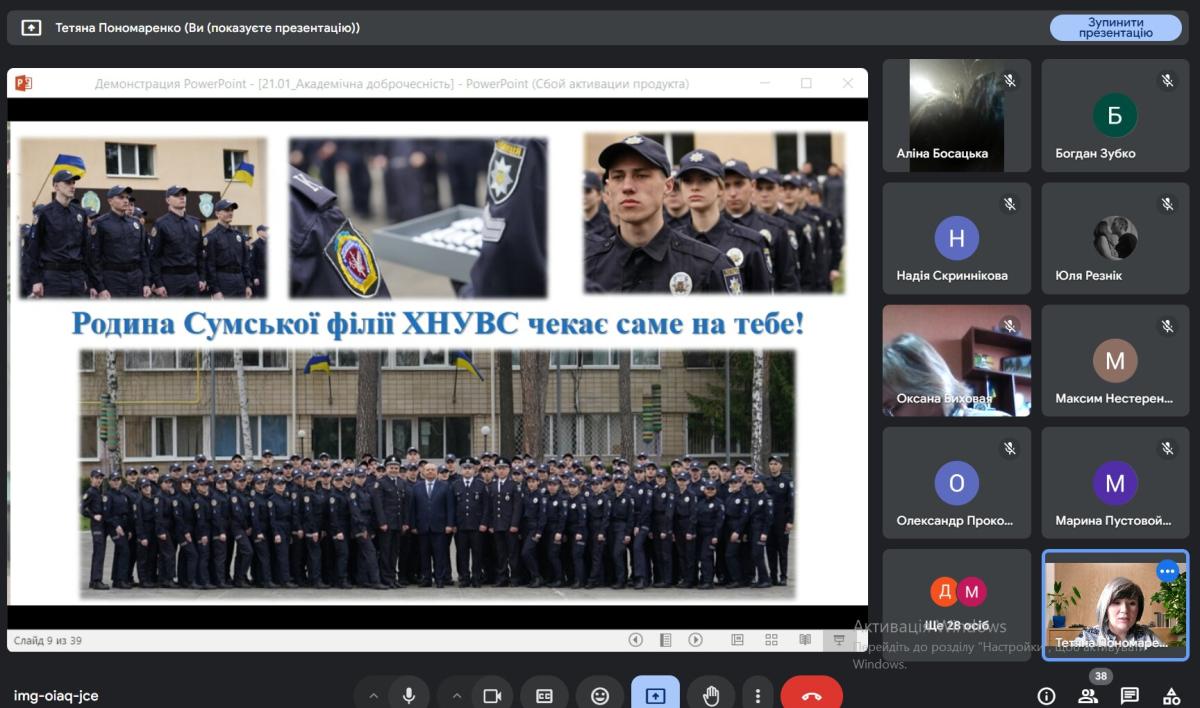Viewport: 1200px width, 708px height.
Task: Select the 'Ще 28 осіб' participants tile
Action: tap(956, 604)
